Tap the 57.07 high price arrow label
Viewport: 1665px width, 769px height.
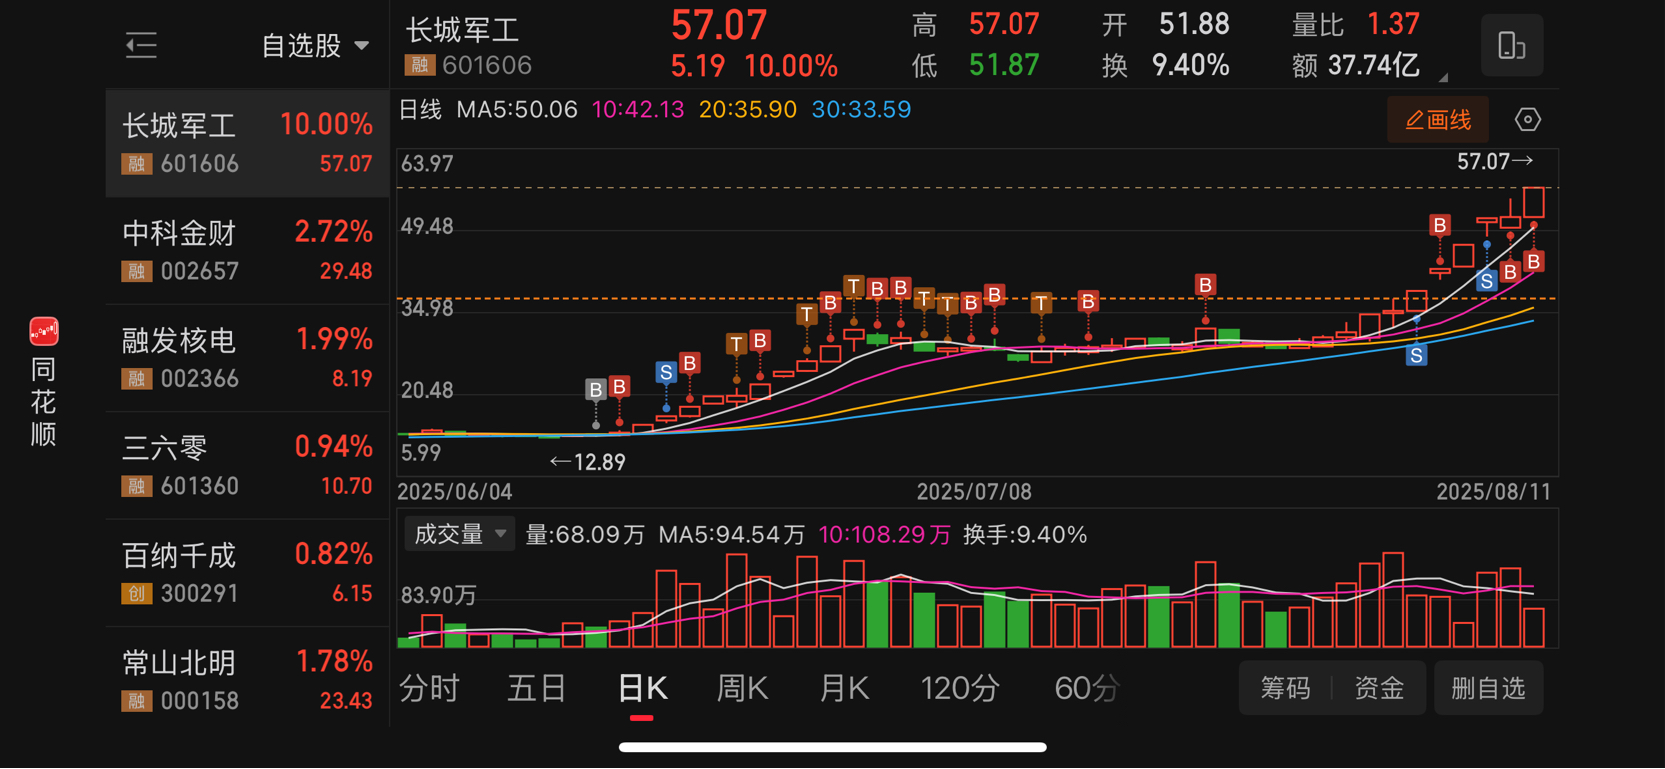(x=1495, y=162)
